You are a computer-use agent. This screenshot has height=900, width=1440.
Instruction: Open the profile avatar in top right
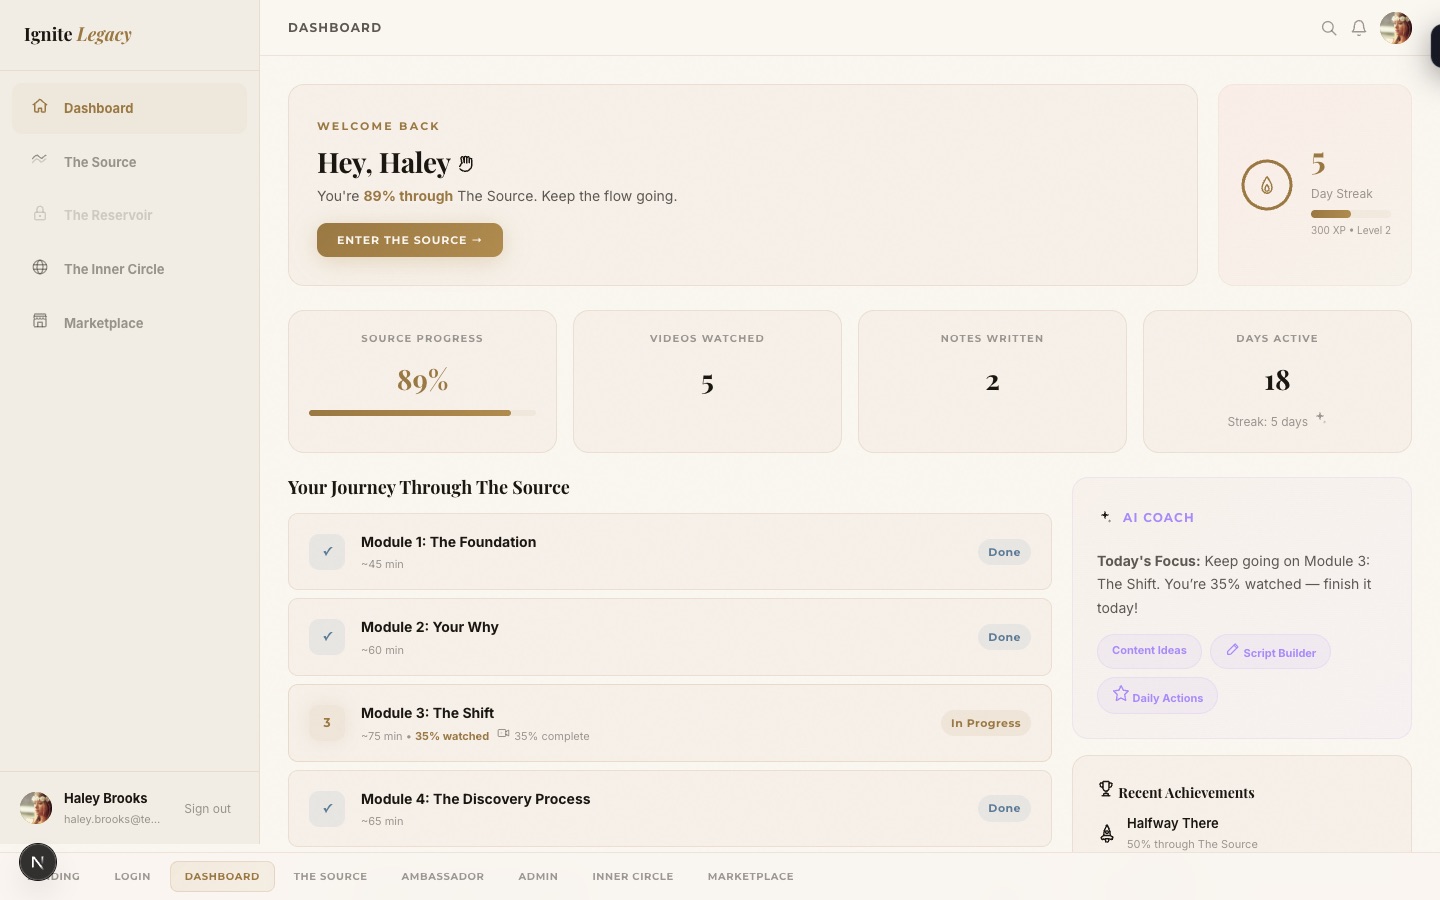(x=1396, y=28)
